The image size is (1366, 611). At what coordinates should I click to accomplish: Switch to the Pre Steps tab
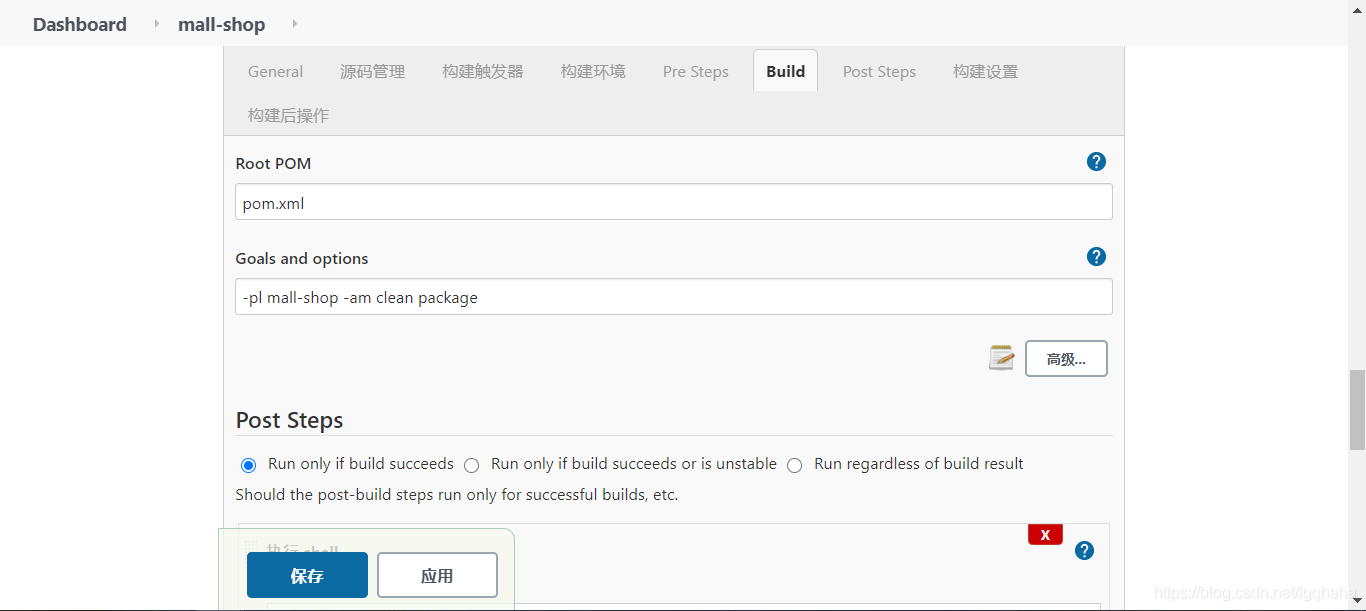[696, 72]
